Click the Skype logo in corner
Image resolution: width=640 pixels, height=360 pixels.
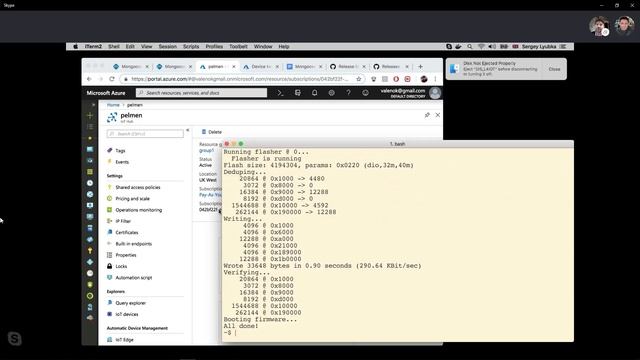(x=15, y=339)
